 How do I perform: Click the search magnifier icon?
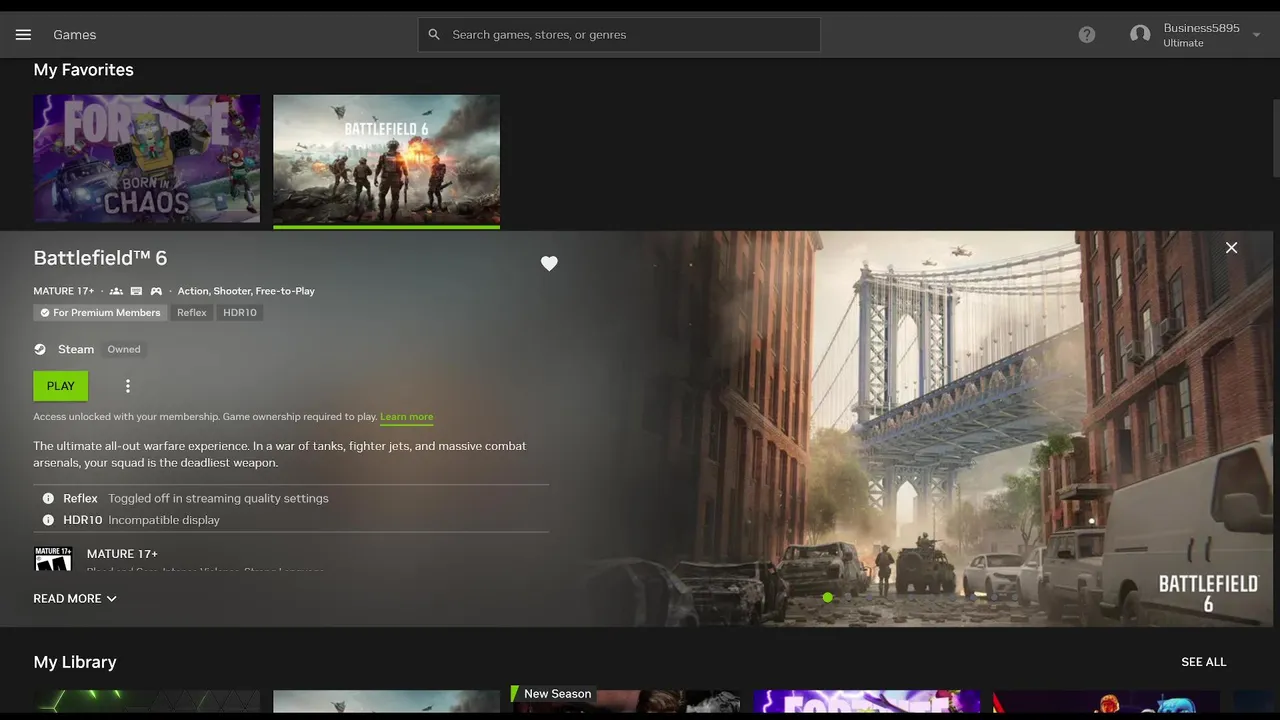point(434,34)
